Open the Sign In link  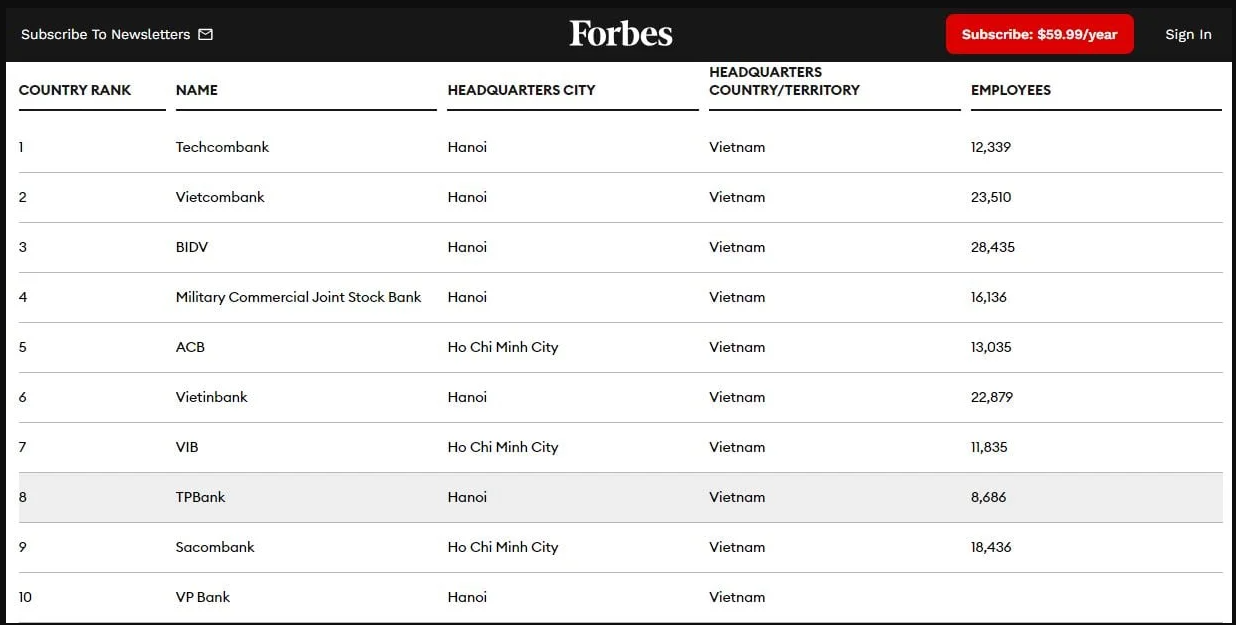coord(1188,34)
